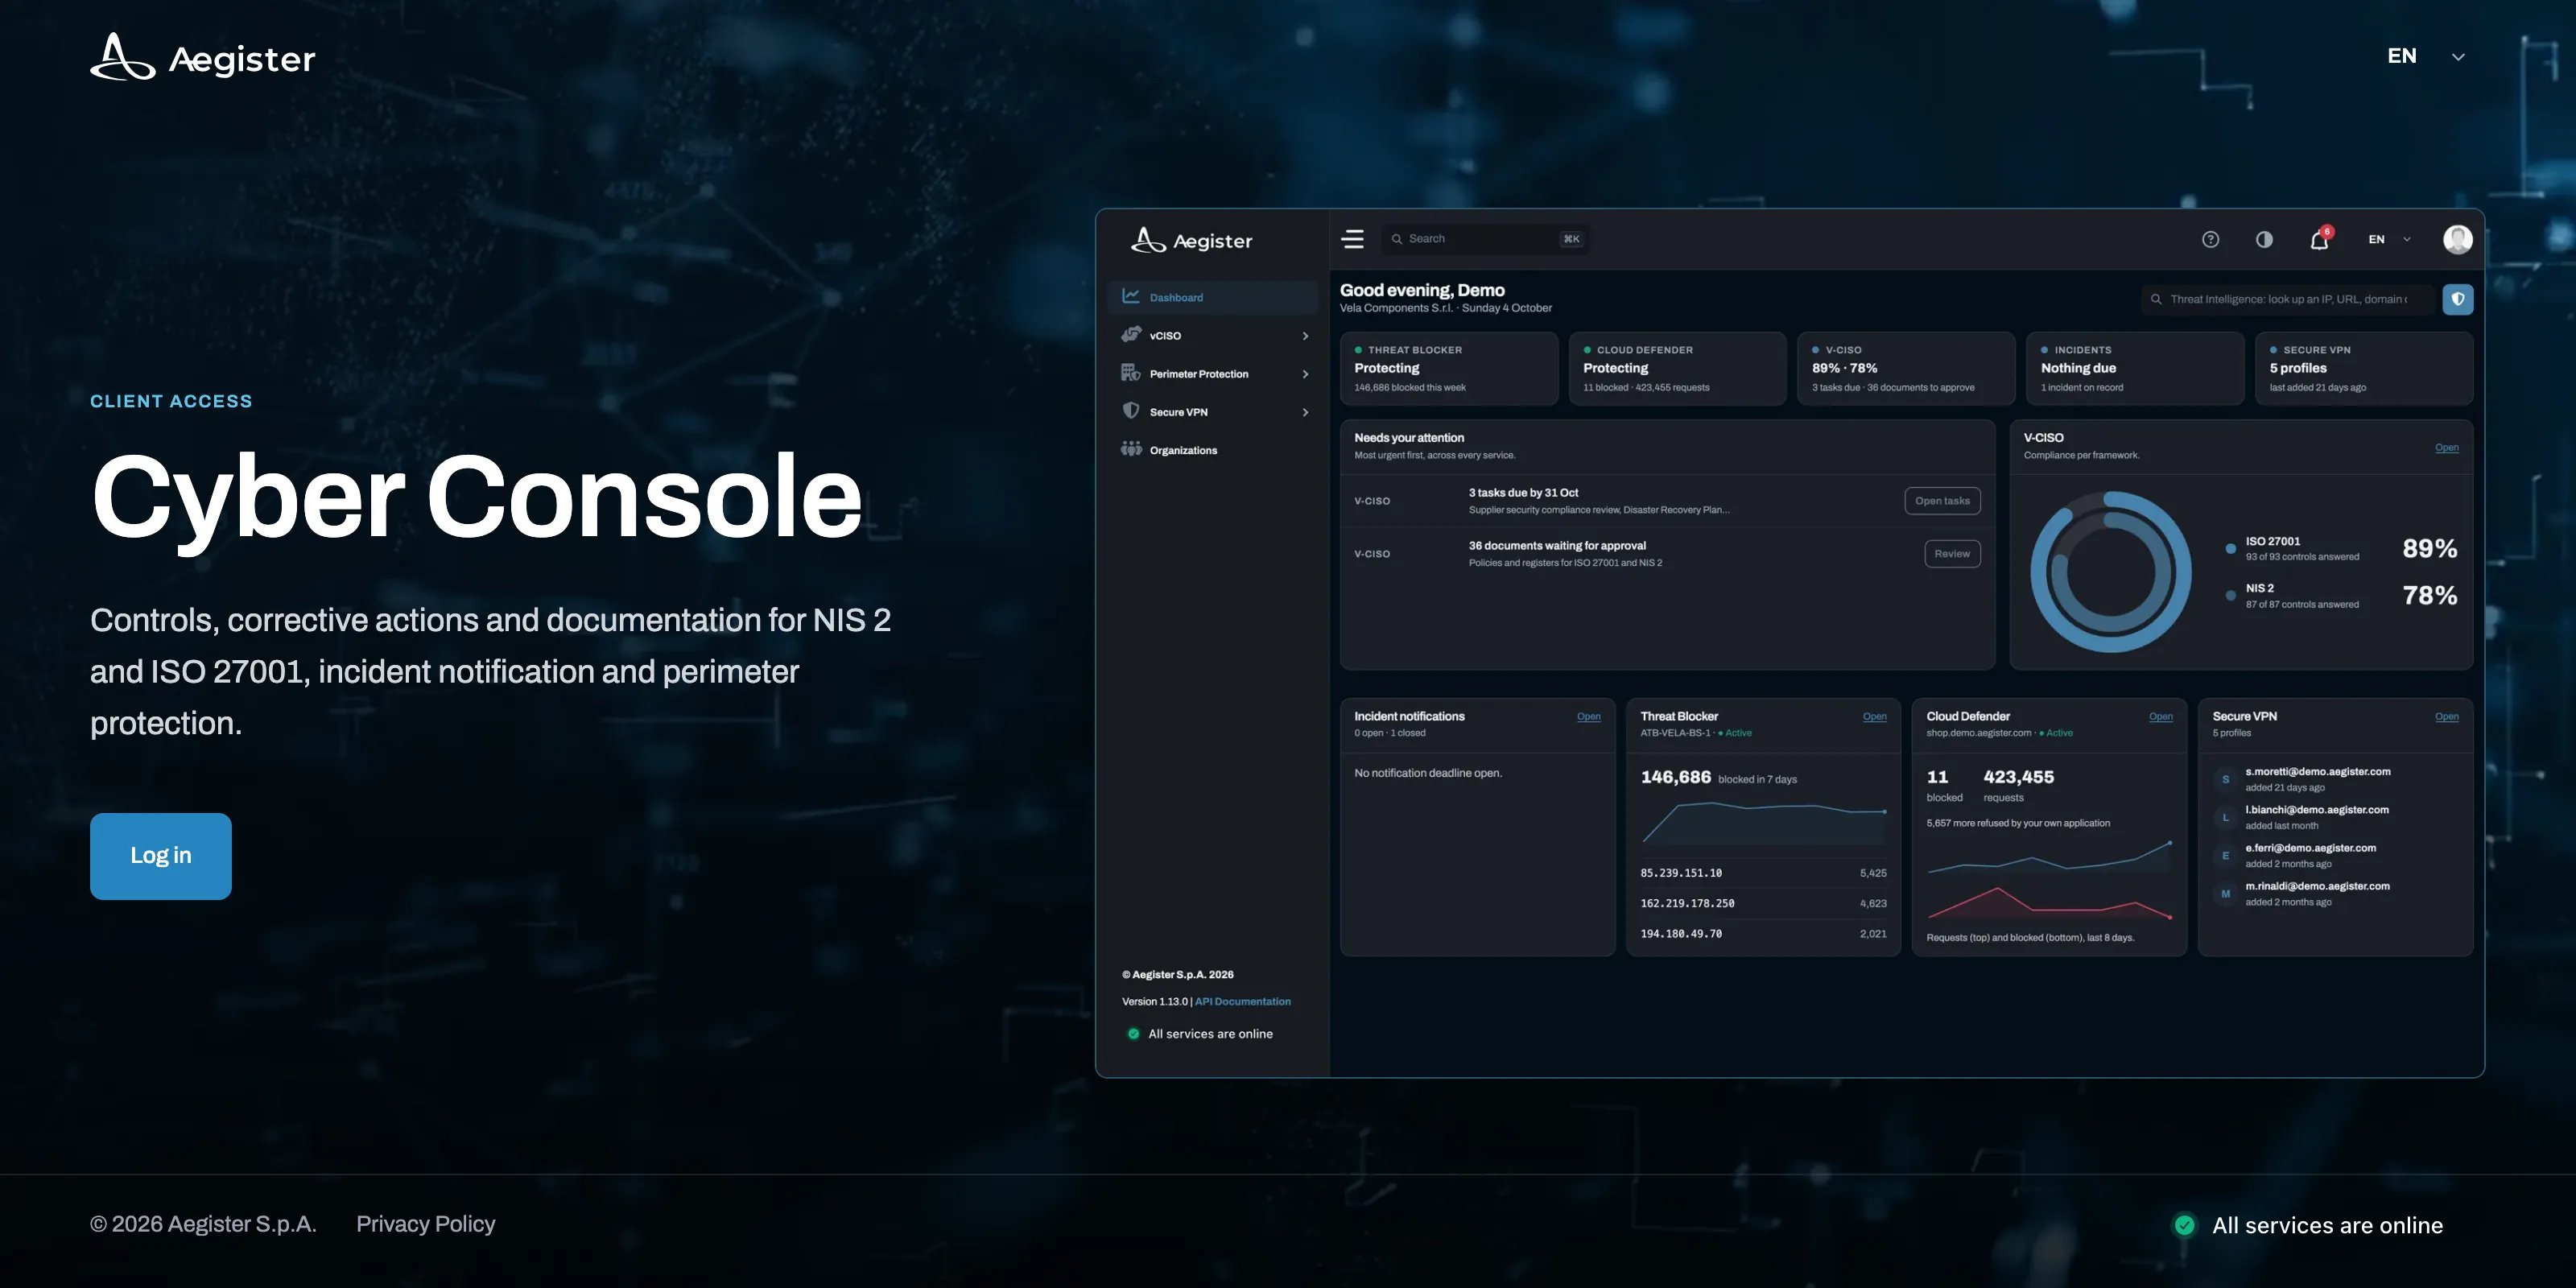
Task: Click the Threat Blocker Protecting status card
Action: 1449,369
